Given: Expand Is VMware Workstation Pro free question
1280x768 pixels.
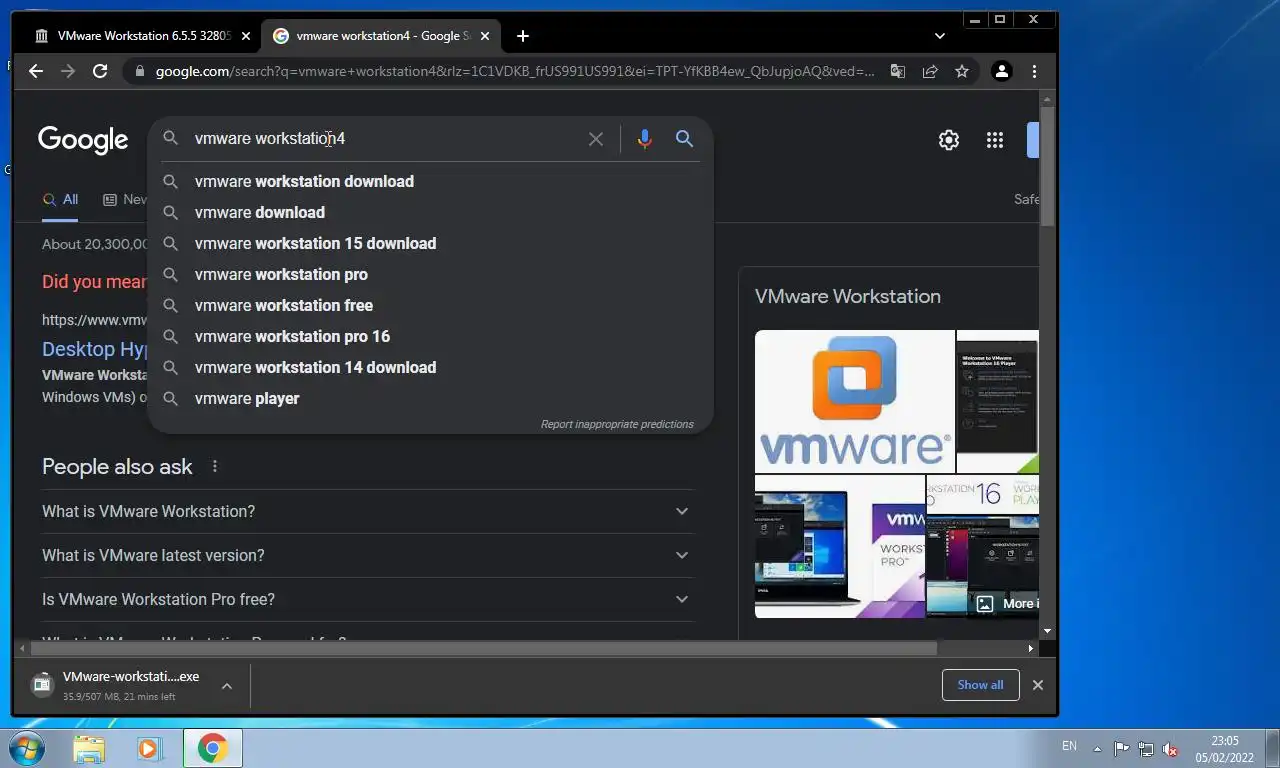Looking at the screenshot, I should coord(367,599).
